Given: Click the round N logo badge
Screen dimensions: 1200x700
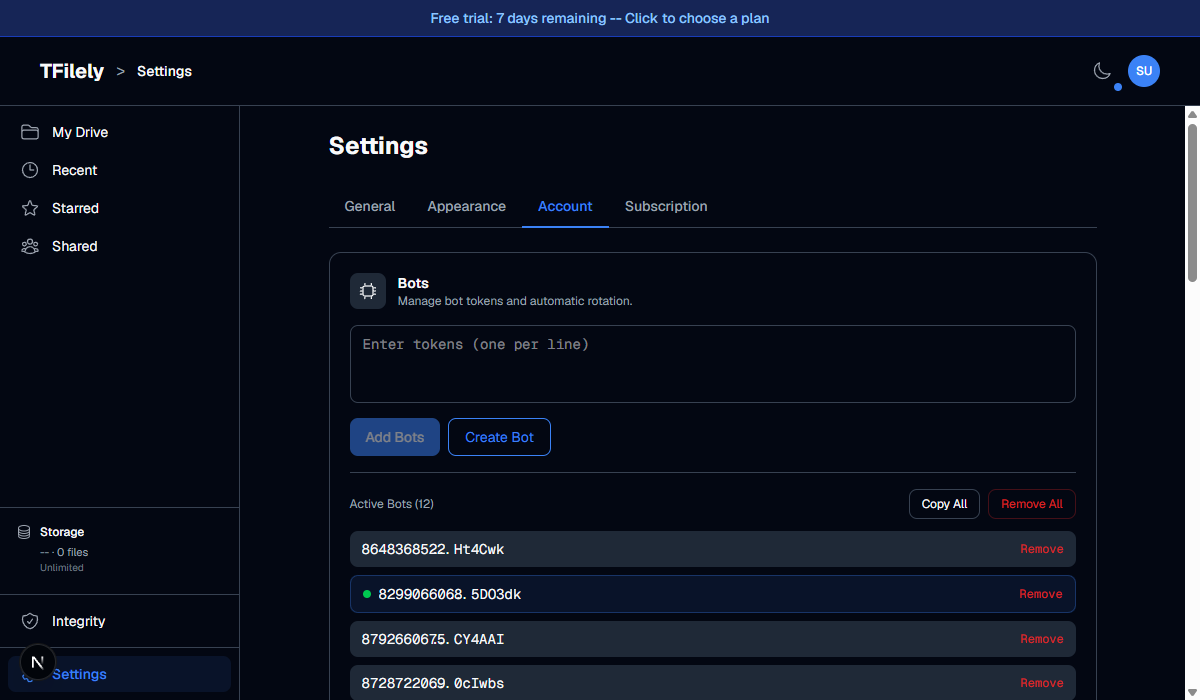Looking at the screenshot, I should pos(37,661).
